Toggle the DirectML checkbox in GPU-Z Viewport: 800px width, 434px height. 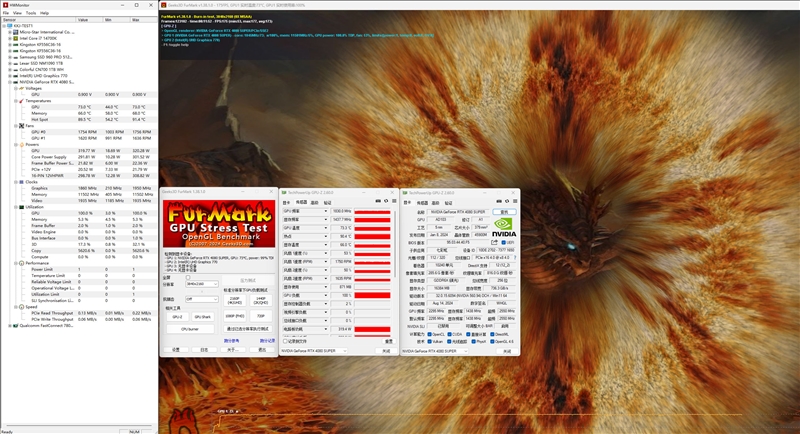click(x=492, y=335)
